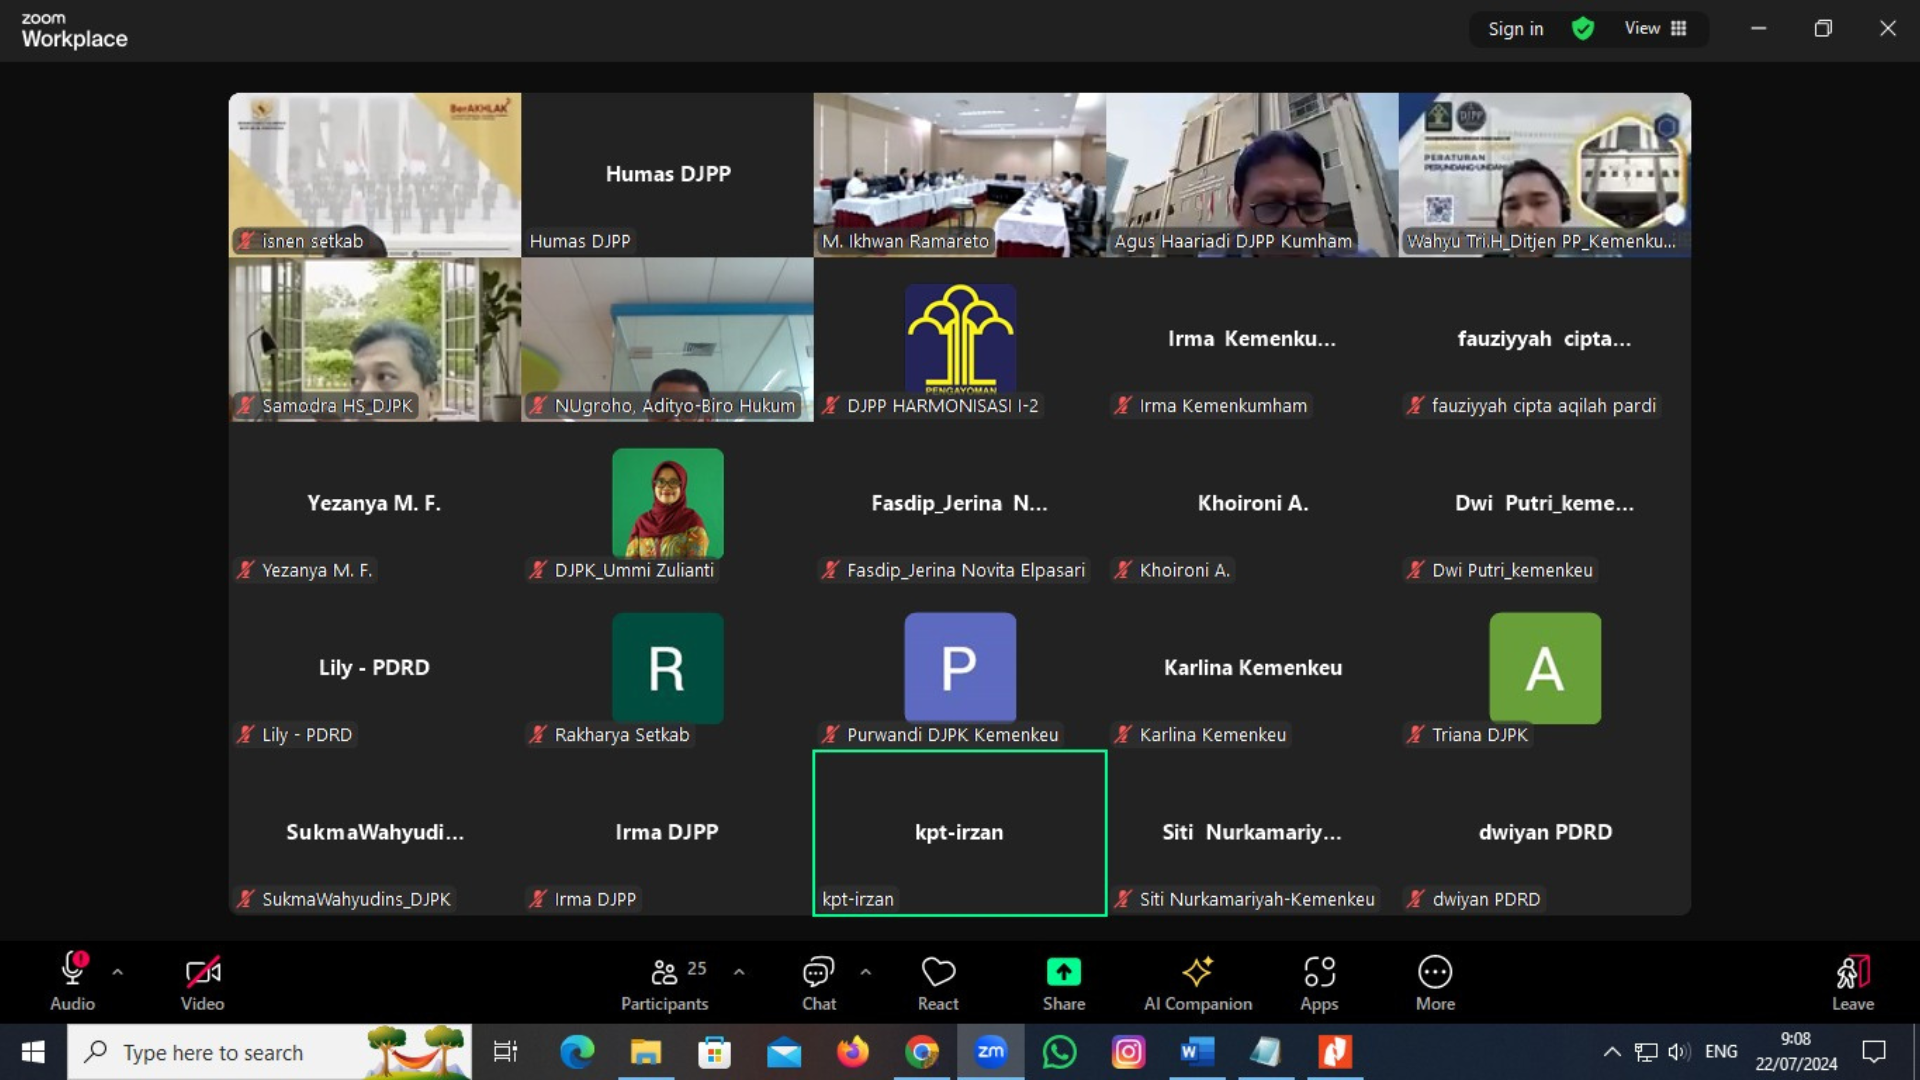
Task: Click the Zoom taskbar icon
Action: (991, 1052)
